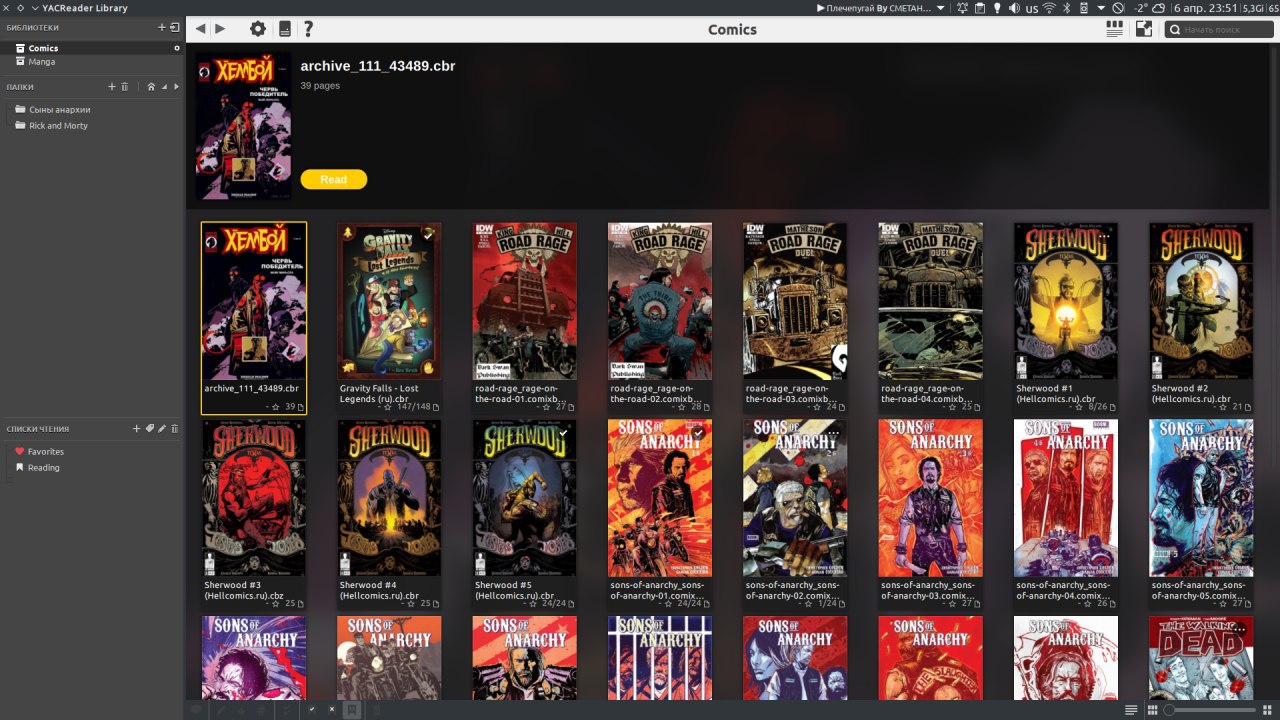Image resolution: width=1280 pixels, height=720 pixels.
Task: Select Sherwood #2 comic cover
Action: coord(1201,302)
